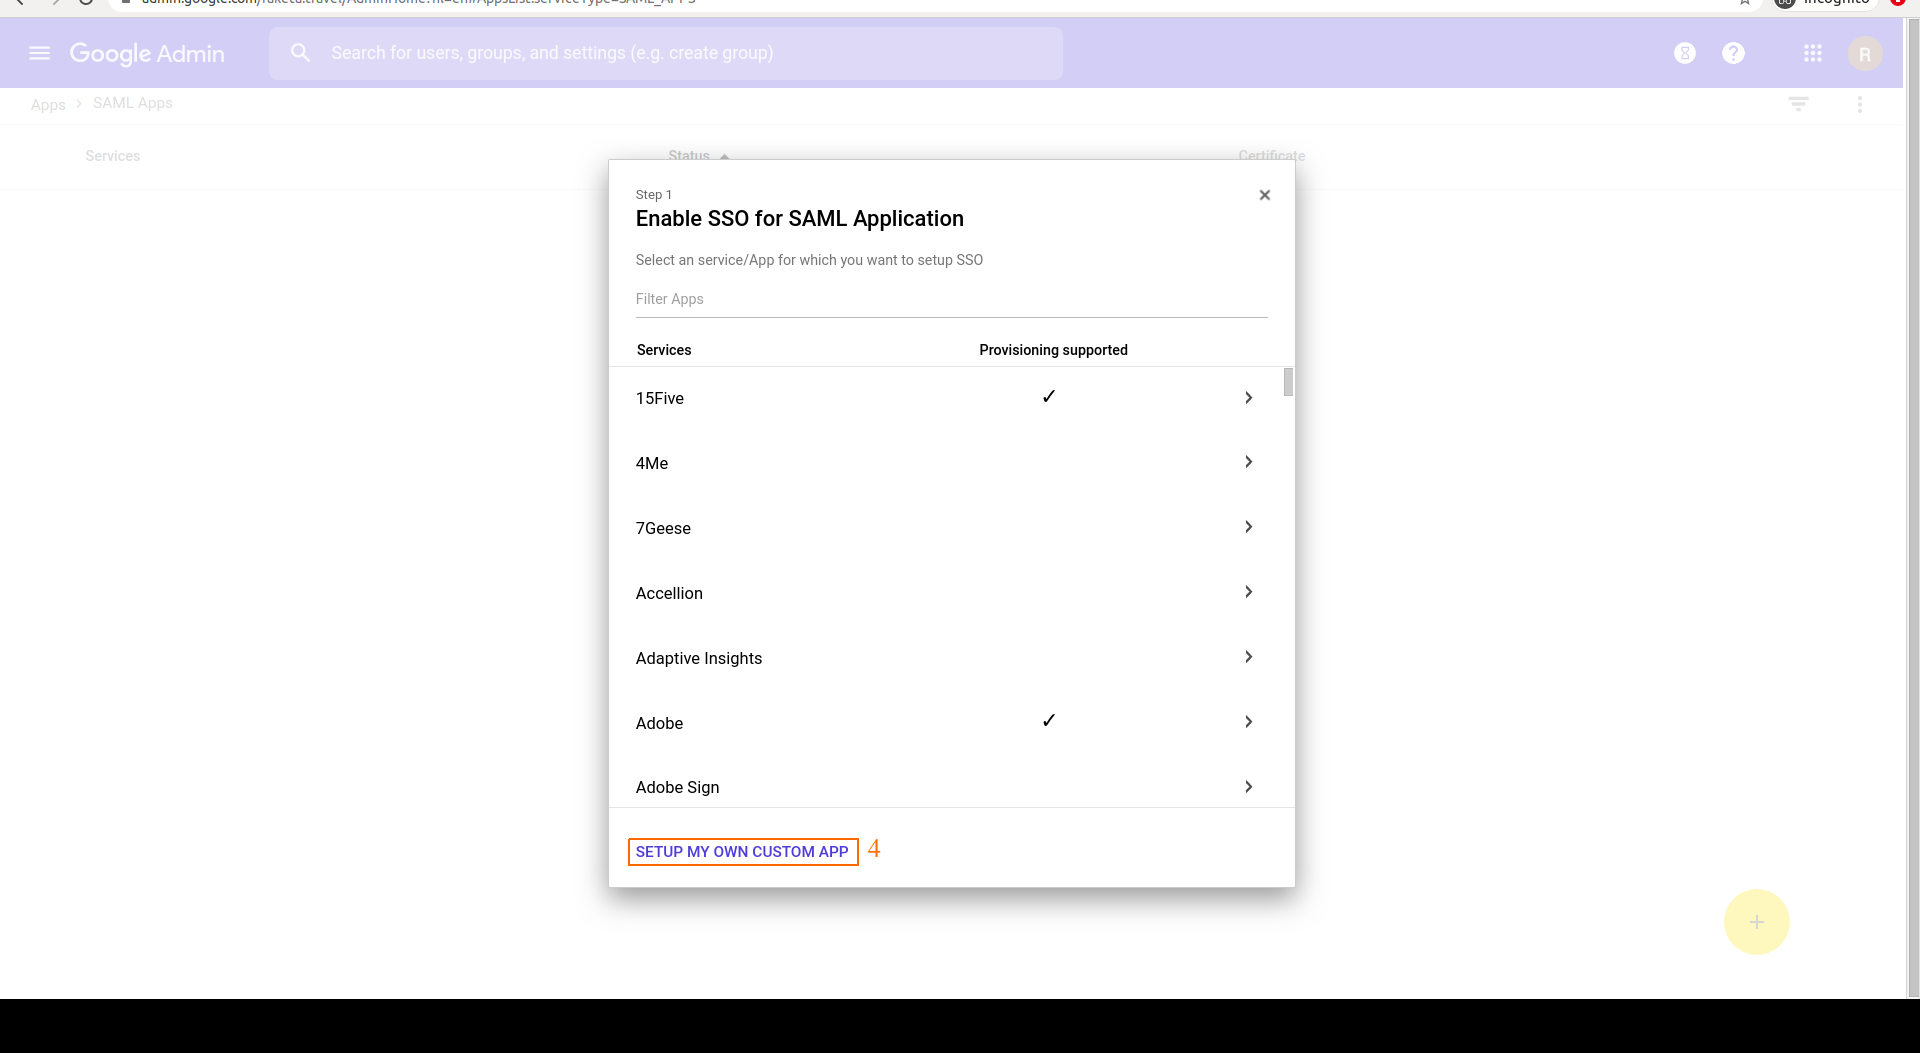
Task: Expand the Adobe chevron arrow
Action: 1249,722
